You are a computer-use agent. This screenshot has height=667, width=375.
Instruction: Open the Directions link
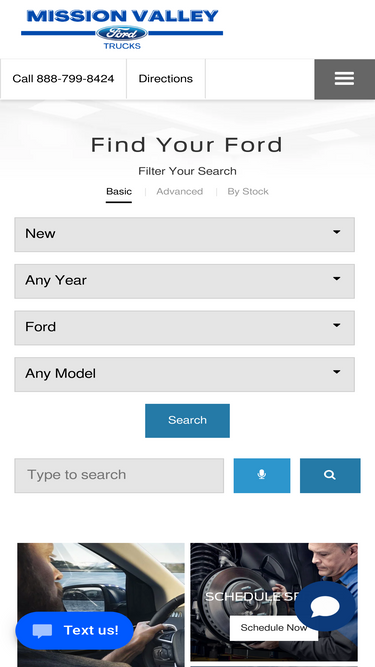(x=166, y=79)
